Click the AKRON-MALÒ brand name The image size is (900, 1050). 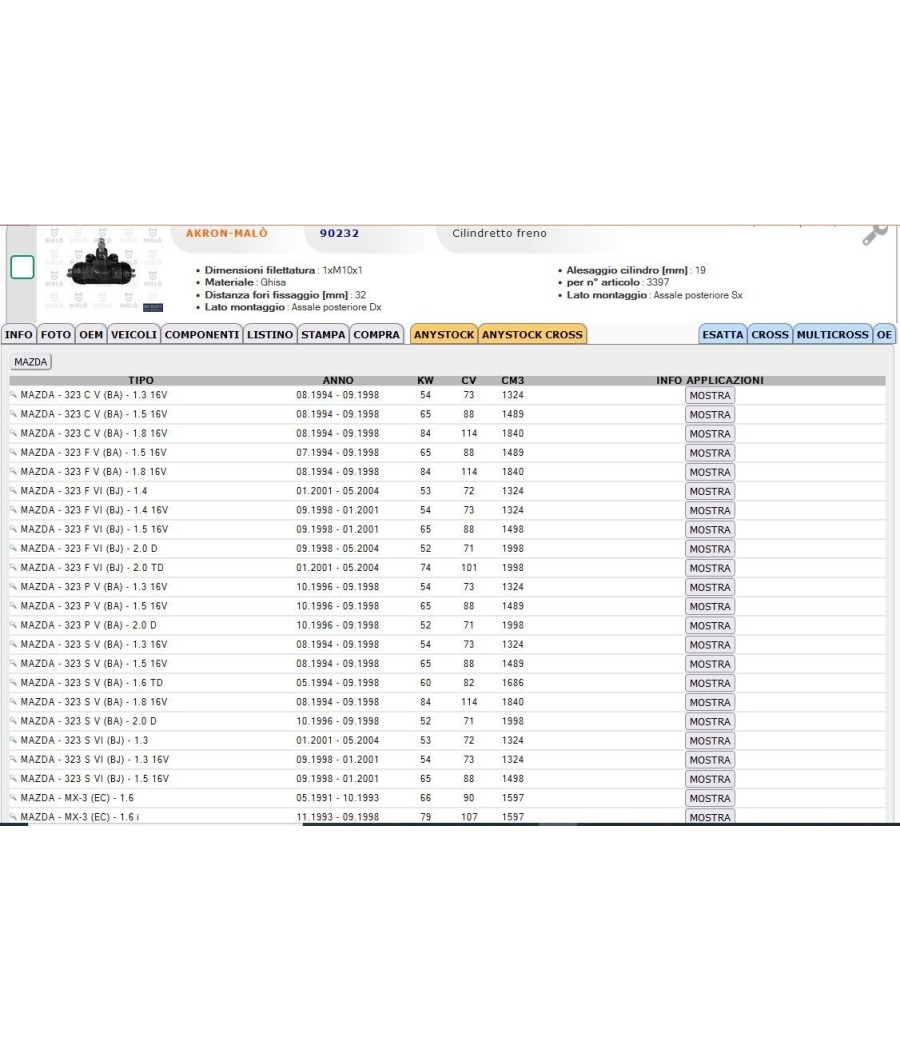226,233
